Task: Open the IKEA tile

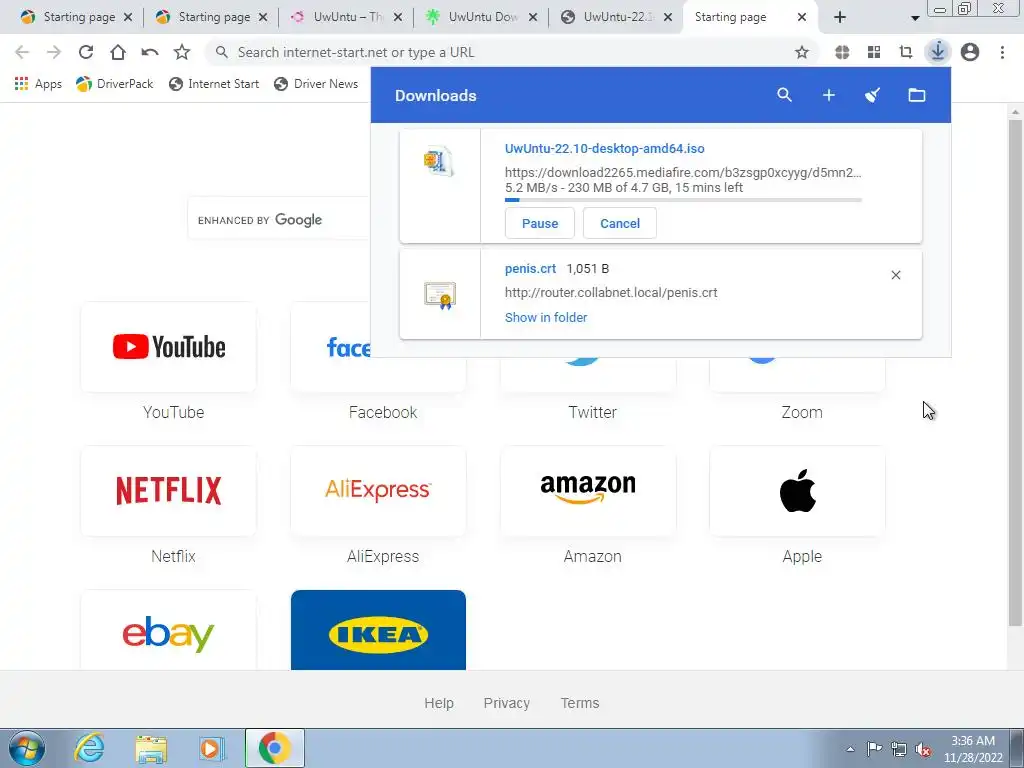Action: [x=378, y=630]
